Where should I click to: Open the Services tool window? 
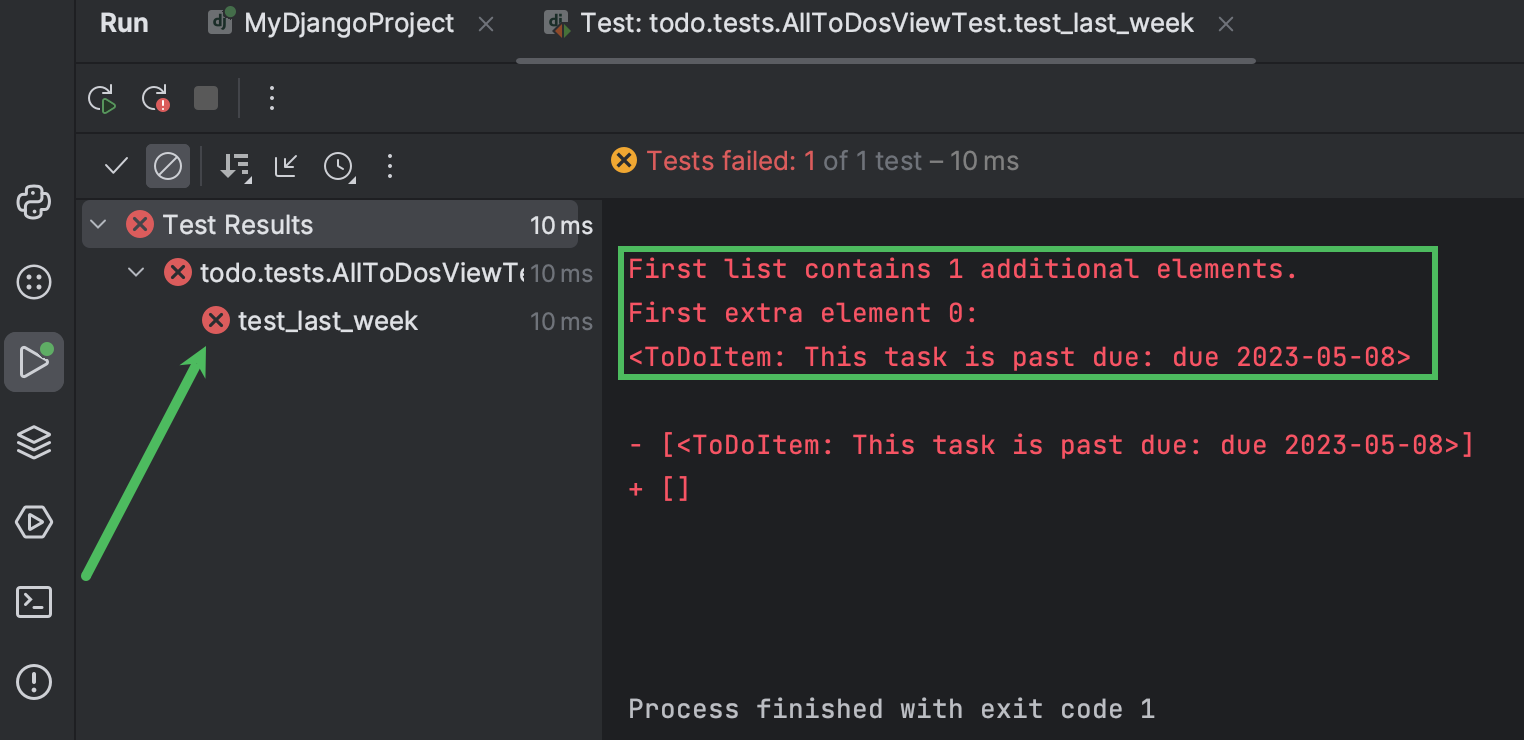[34, 521]
